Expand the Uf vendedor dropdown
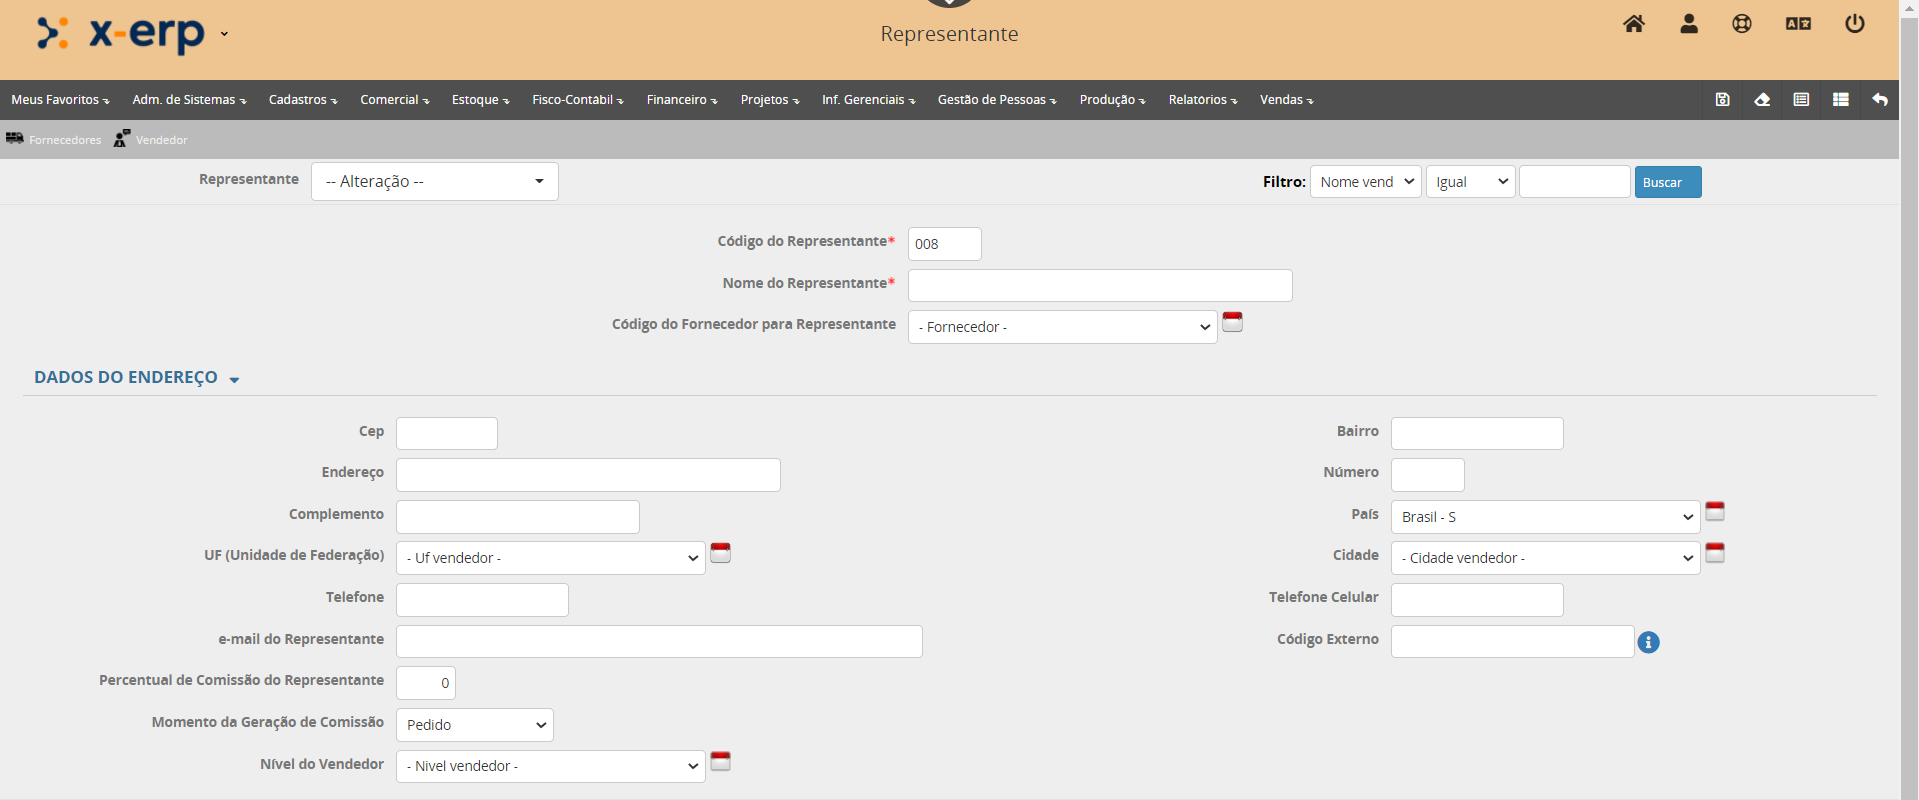Image resolution: width=1919 pixels, height=800 pixels. 550,558
